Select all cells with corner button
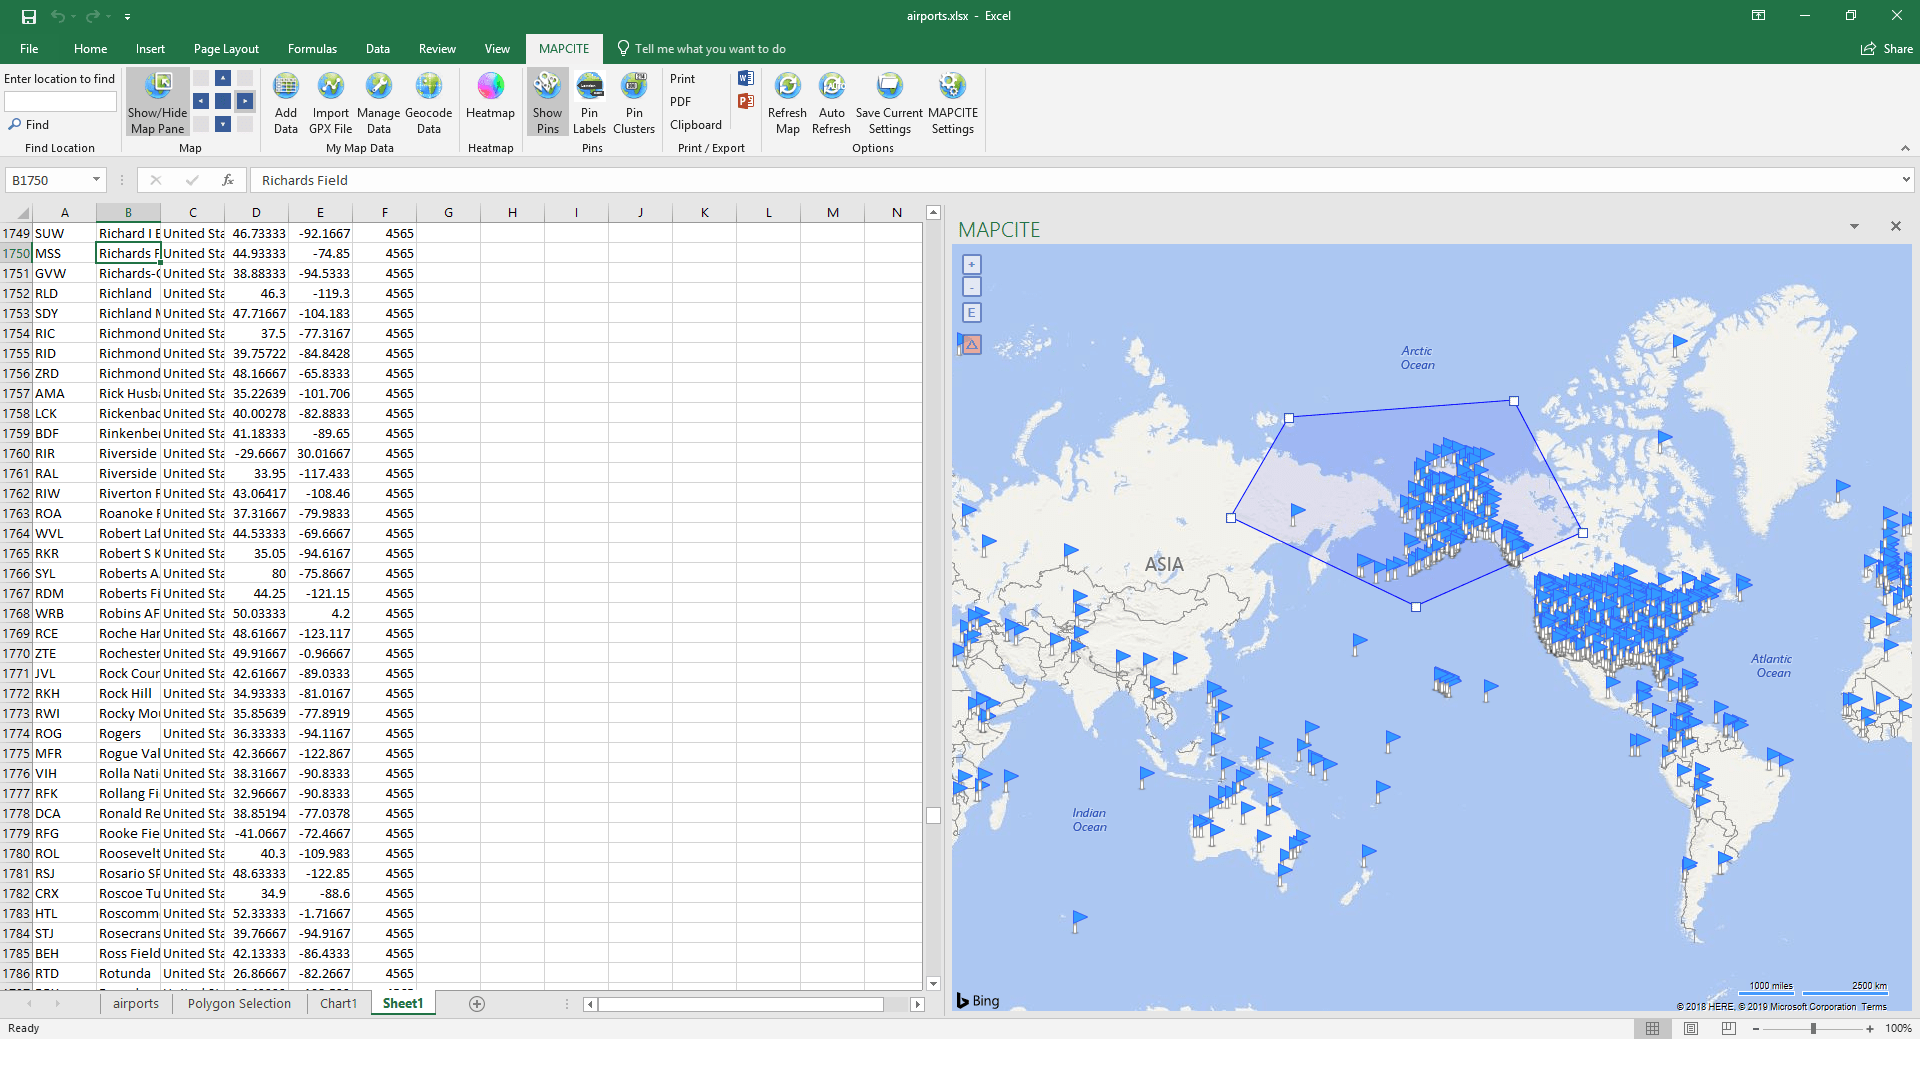The width and height of the screenshot is (1920, 1080). point(16,212)
